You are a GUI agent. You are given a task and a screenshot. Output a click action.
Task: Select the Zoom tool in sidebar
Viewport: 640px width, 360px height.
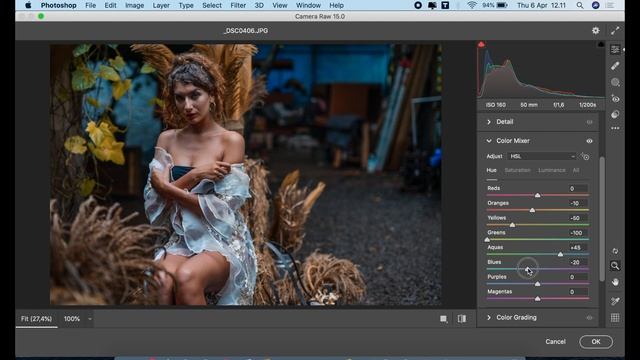click(615, 266)
